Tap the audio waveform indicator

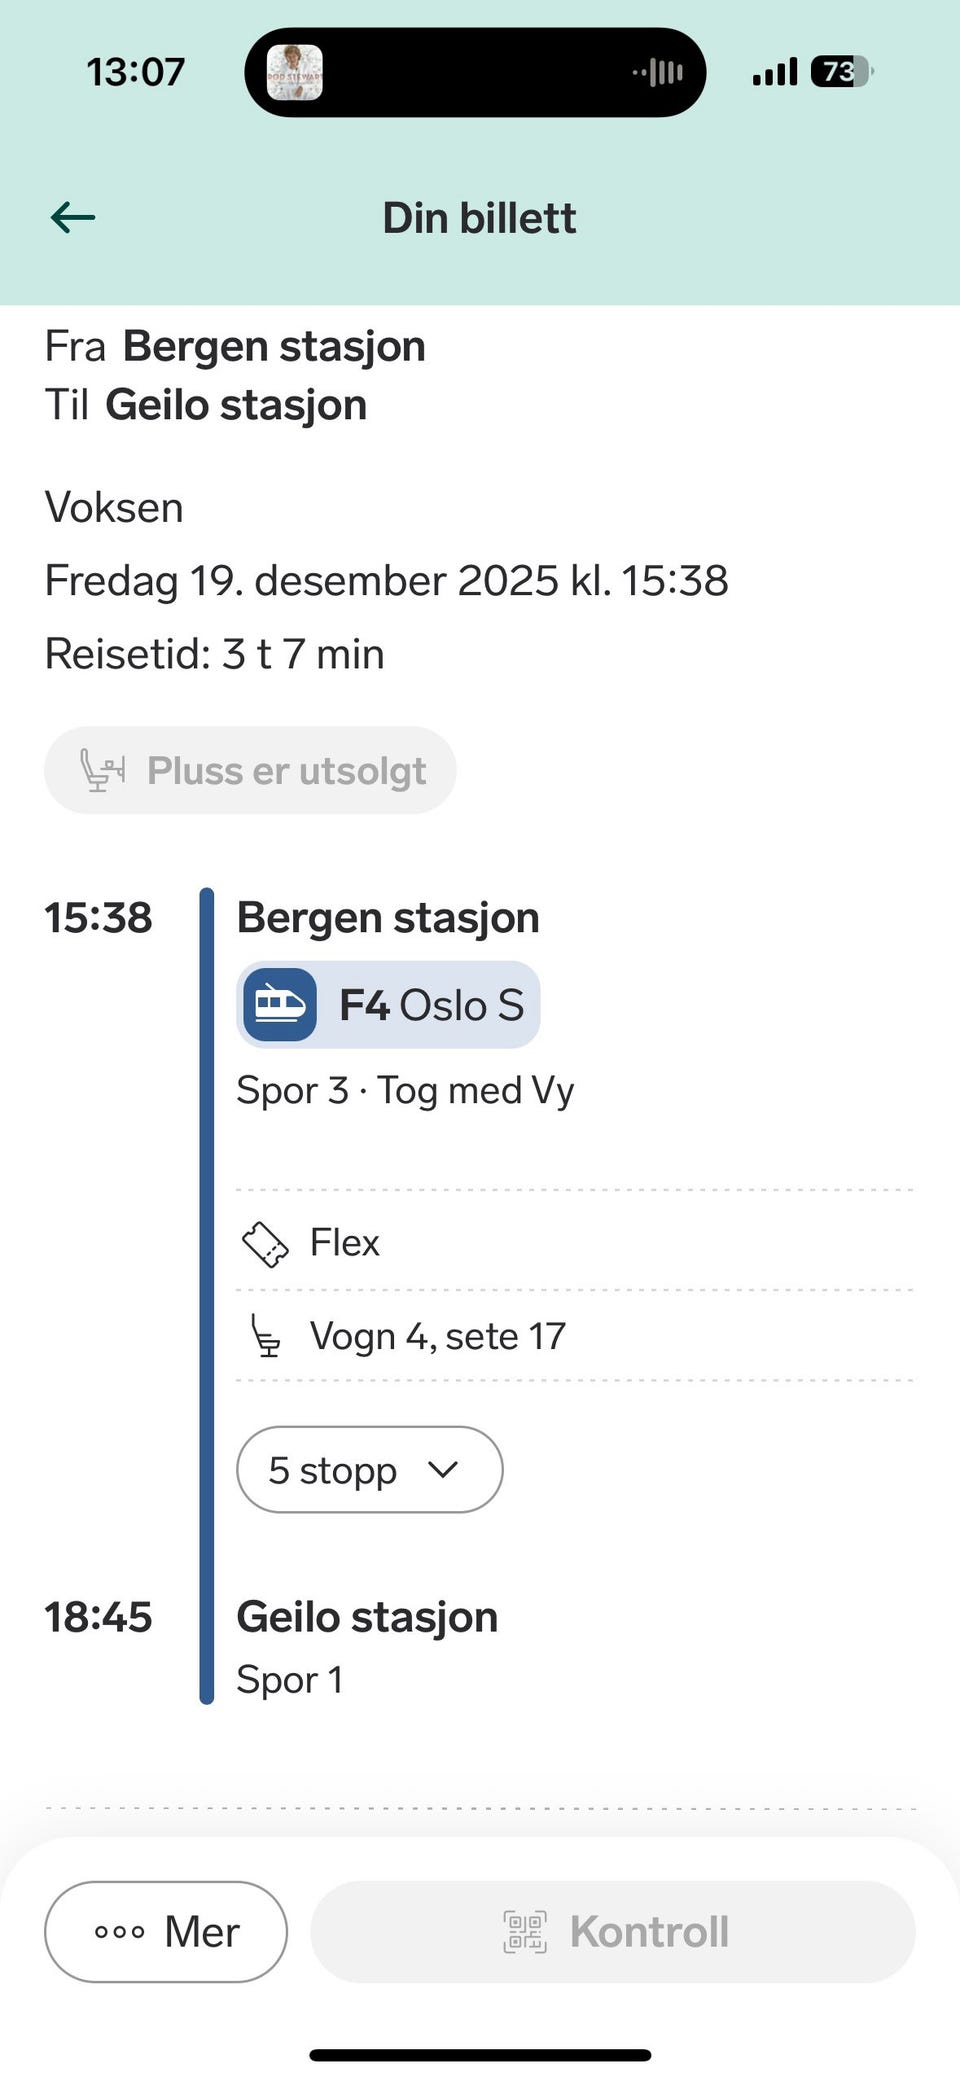pyautogui.click(x=658, y=72)
